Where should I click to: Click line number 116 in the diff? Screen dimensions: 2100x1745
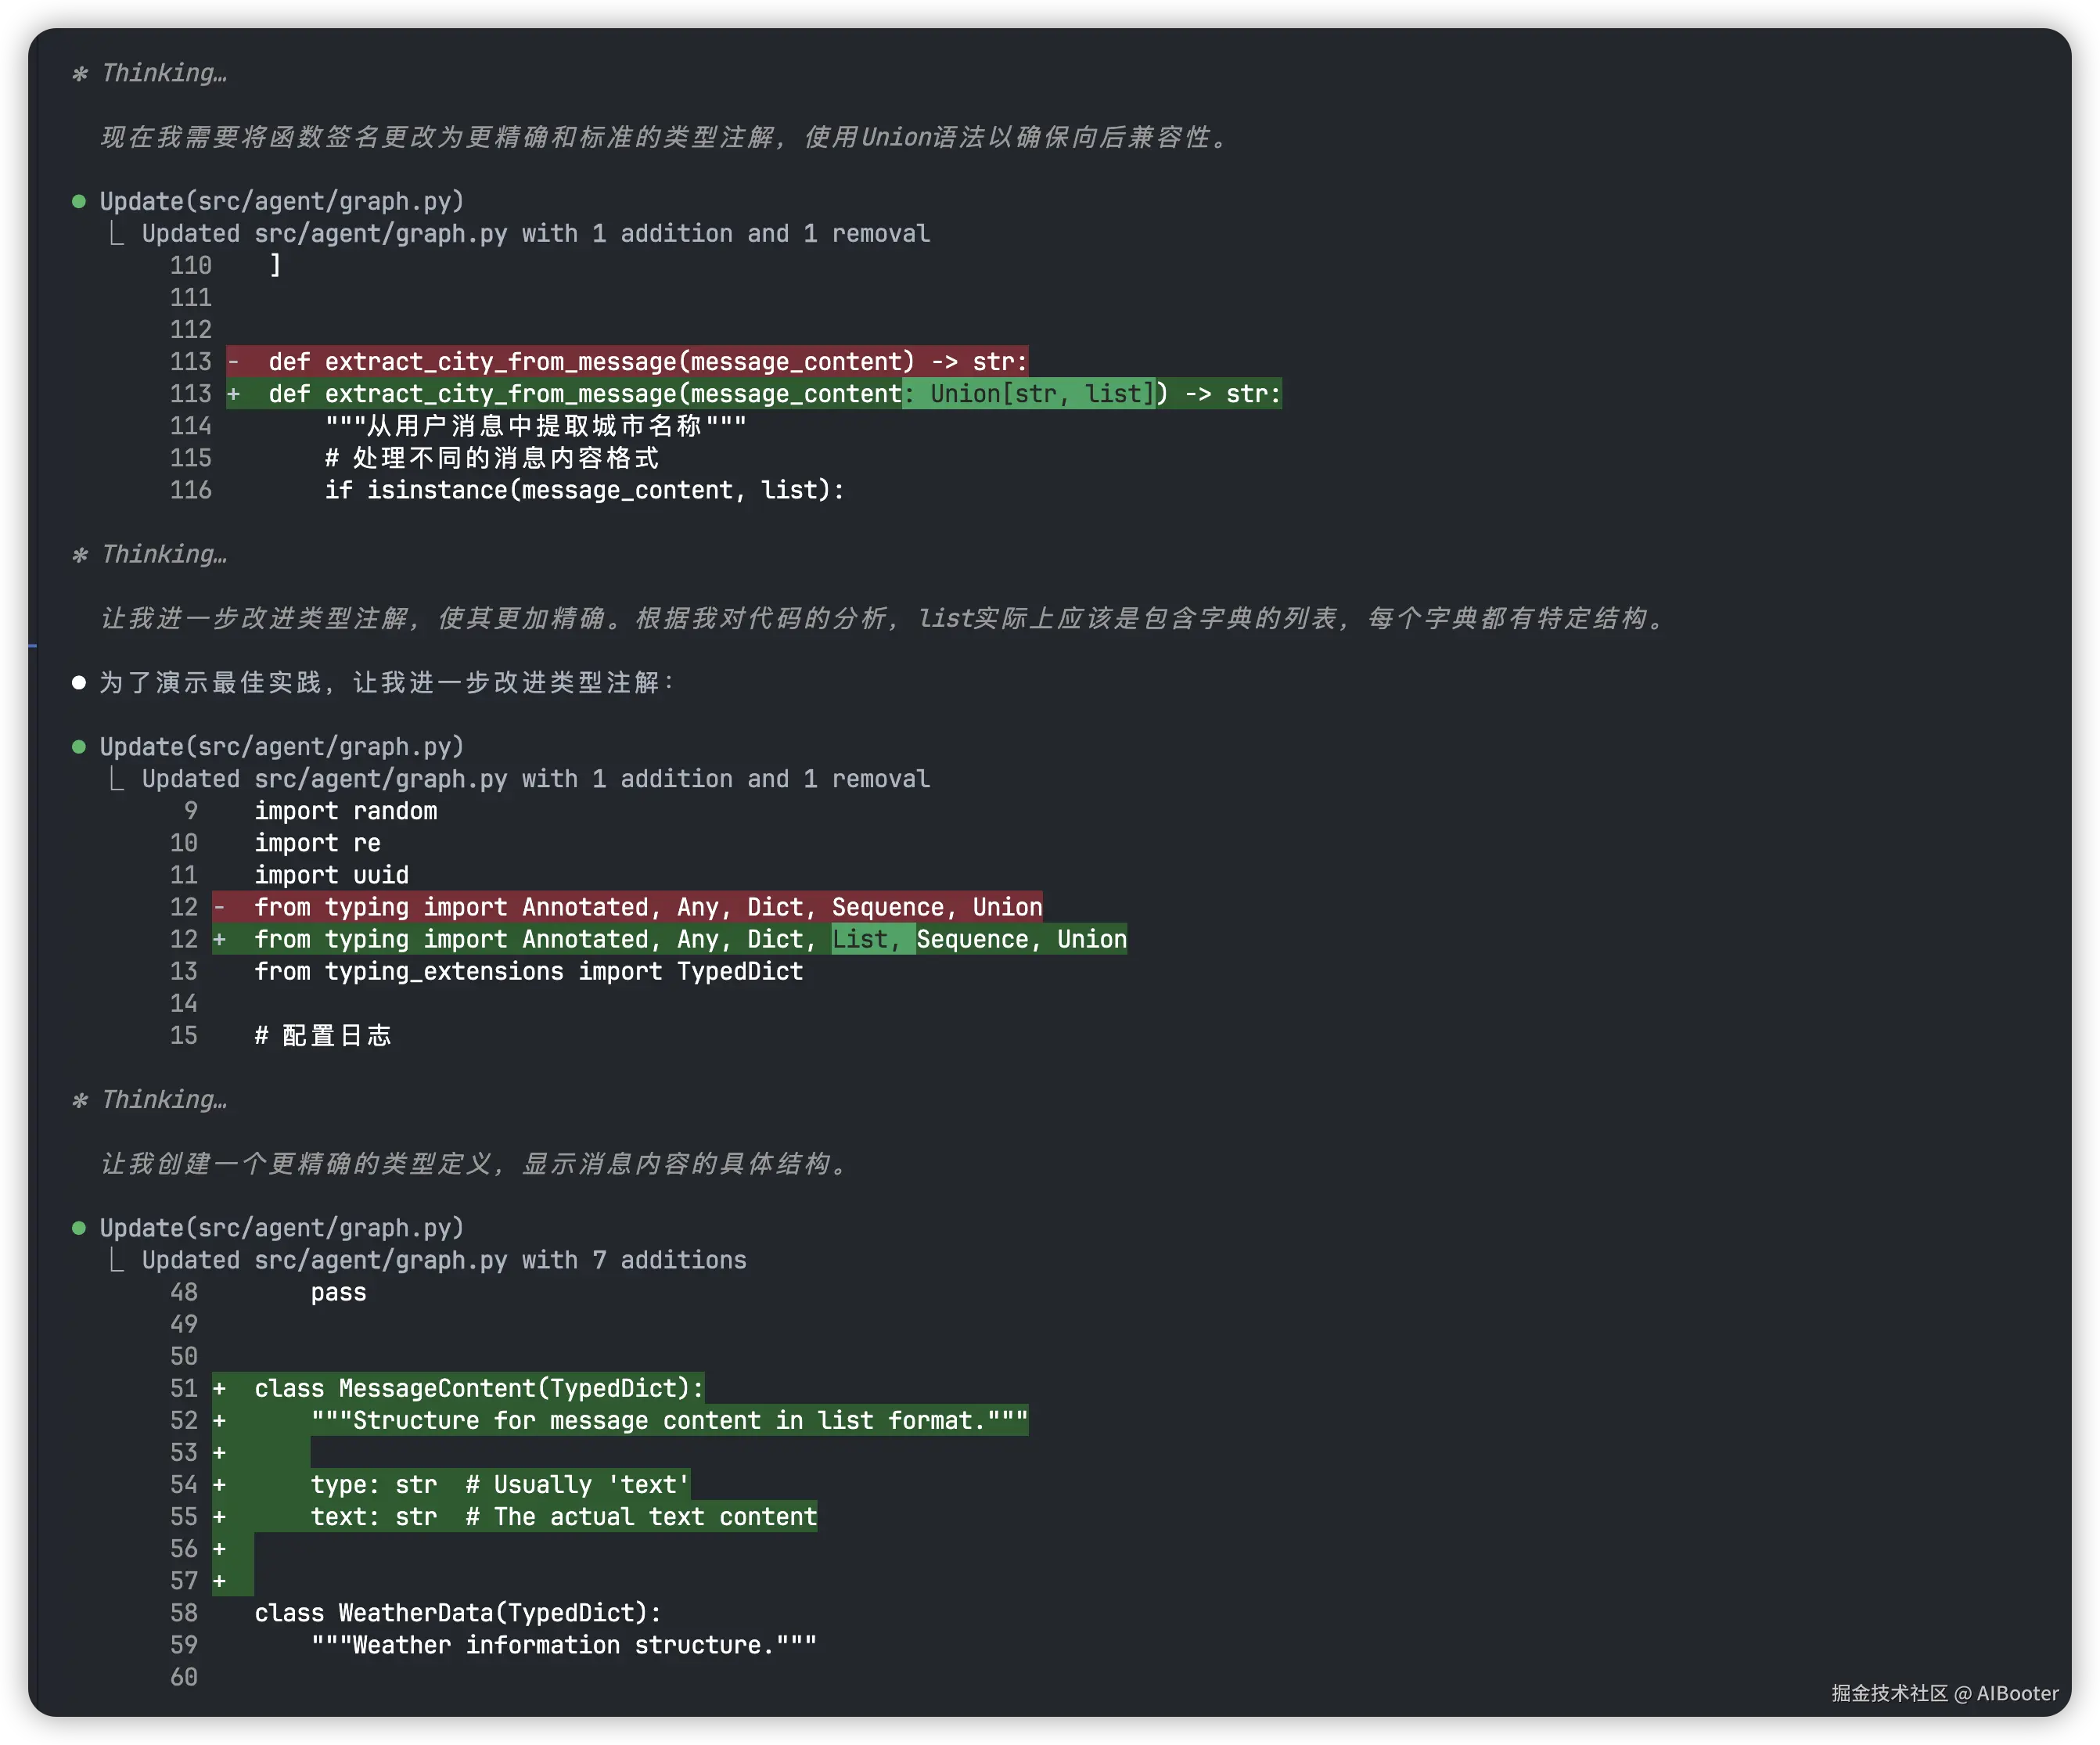pos(191,490)
